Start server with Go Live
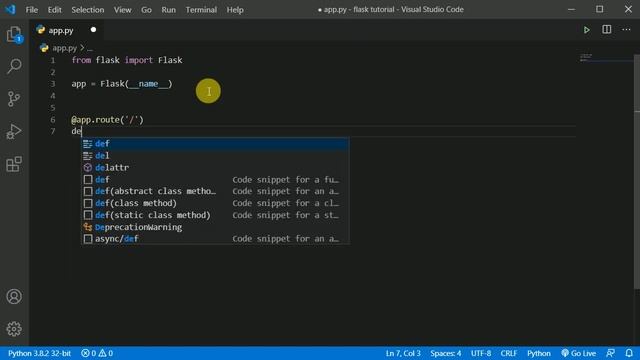 pos(578,353)
